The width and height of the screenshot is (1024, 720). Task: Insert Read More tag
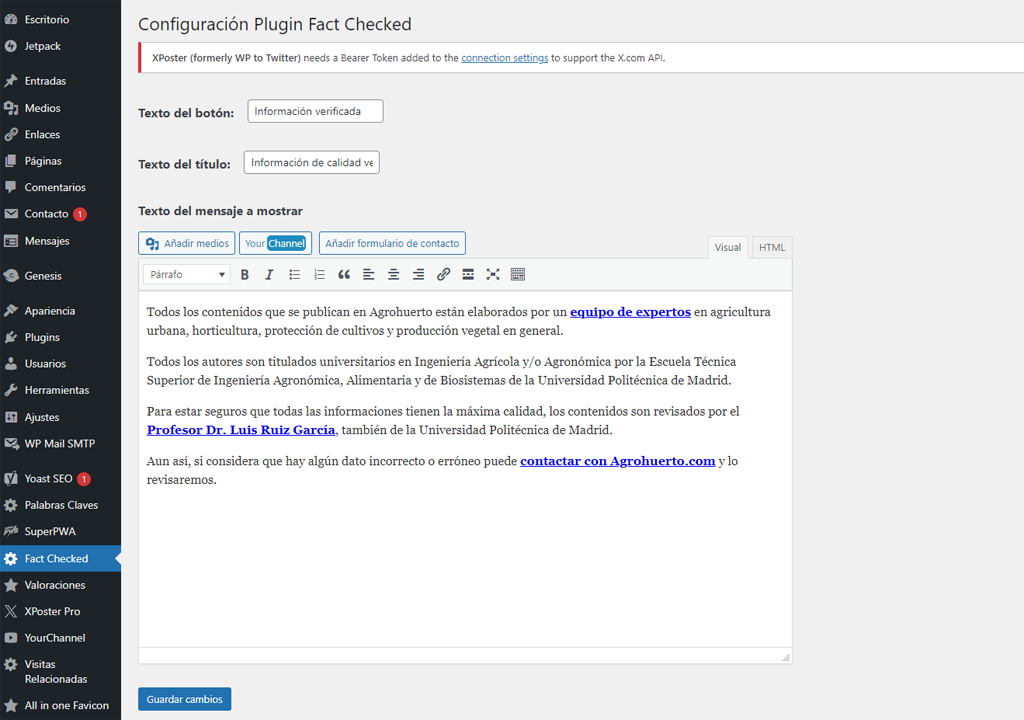[x=468, y=274]
